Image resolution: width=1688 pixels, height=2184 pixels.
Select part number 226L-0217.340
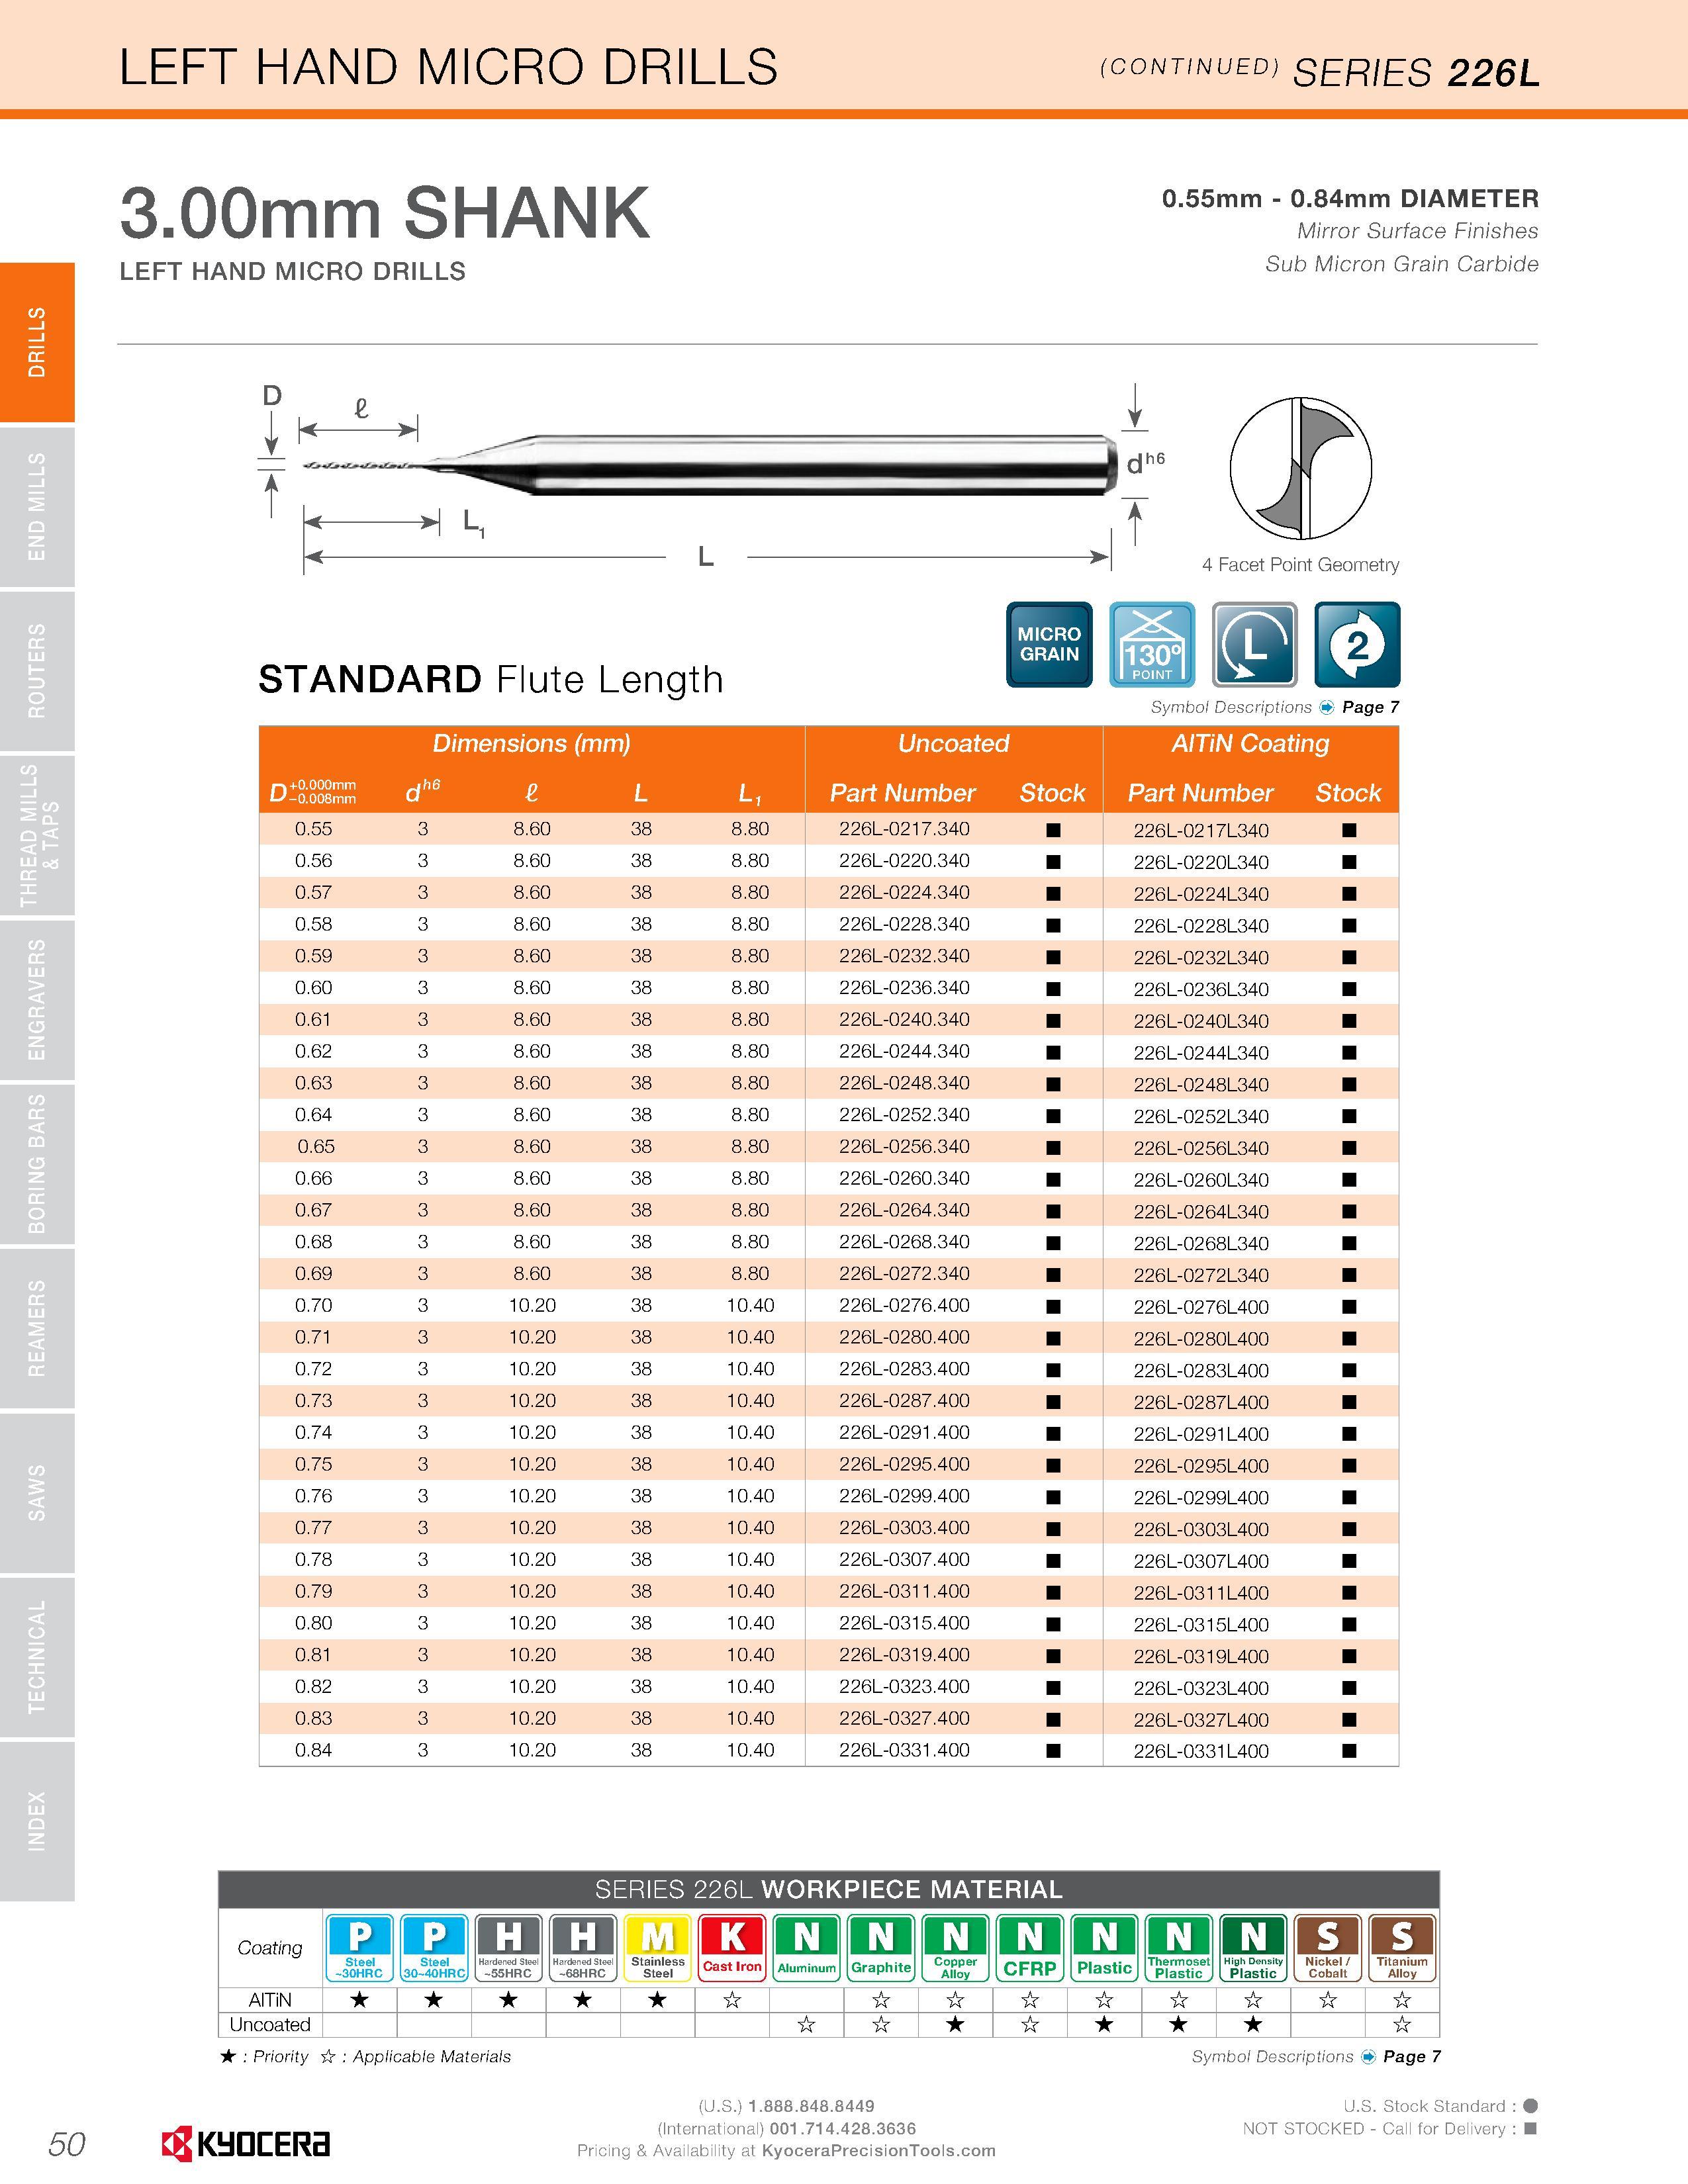tap(904, 829)
